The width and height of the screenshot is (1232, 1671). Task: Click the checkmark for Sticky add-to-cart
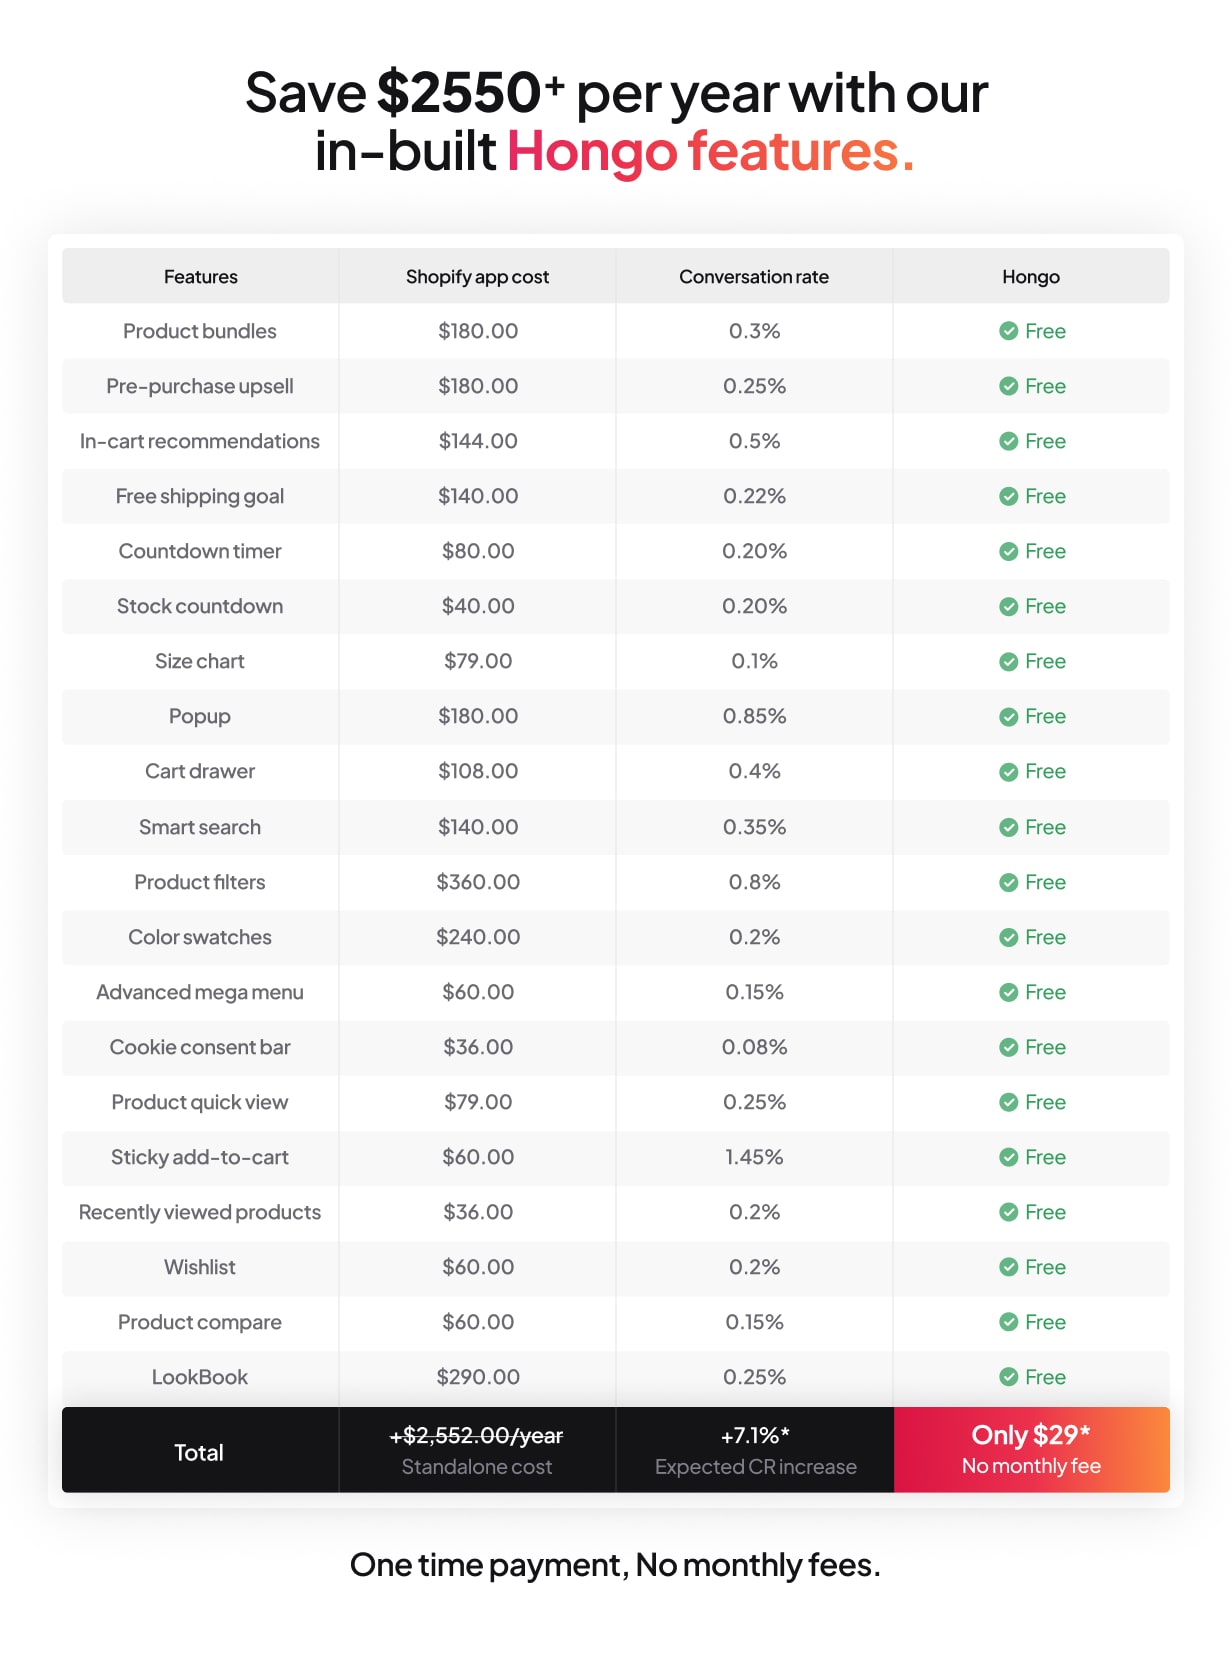pos(1008,1157)
